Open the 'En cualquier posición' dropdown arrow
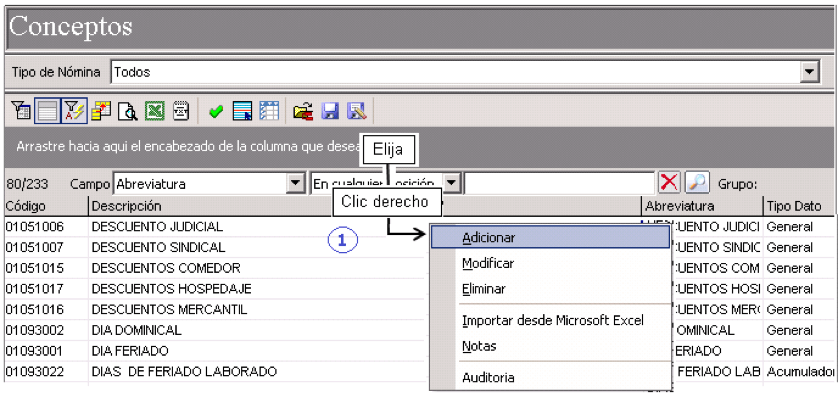The height and width of the screenshot is (397, 838). (x=452, y=184)
